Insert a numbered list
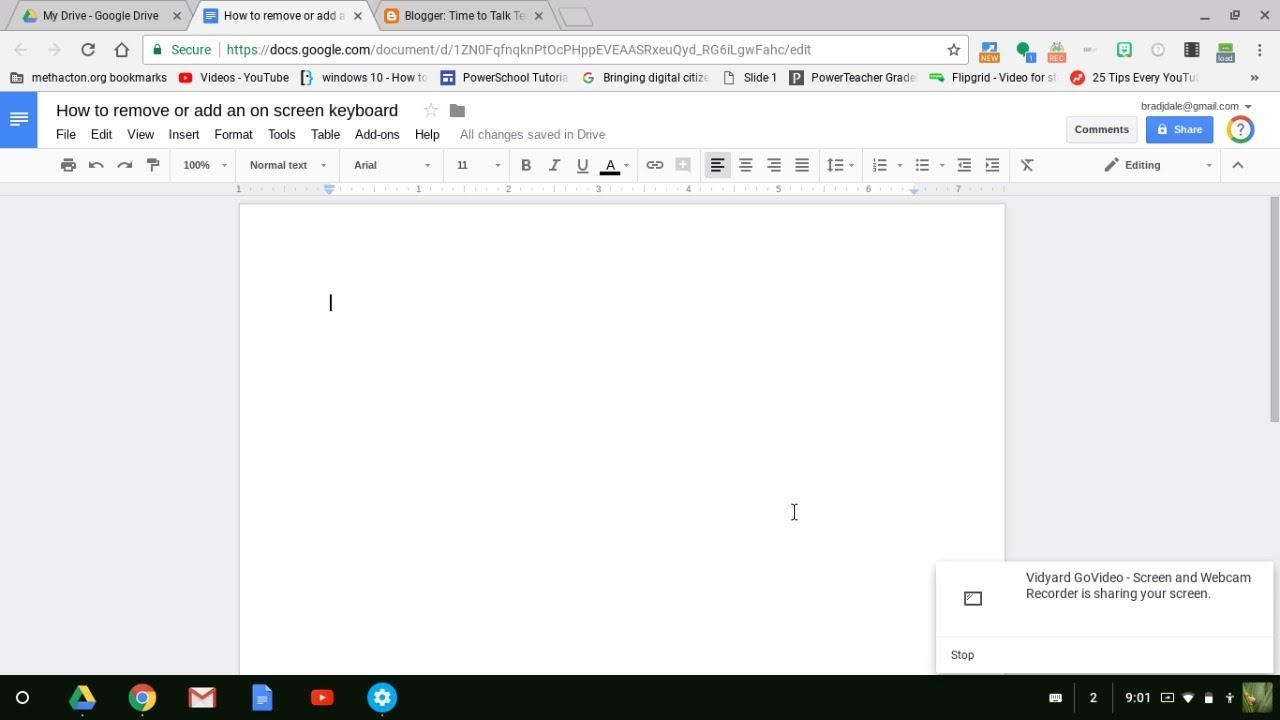Viewport: 1280px width, 720px height. click(x=880, y=165)
